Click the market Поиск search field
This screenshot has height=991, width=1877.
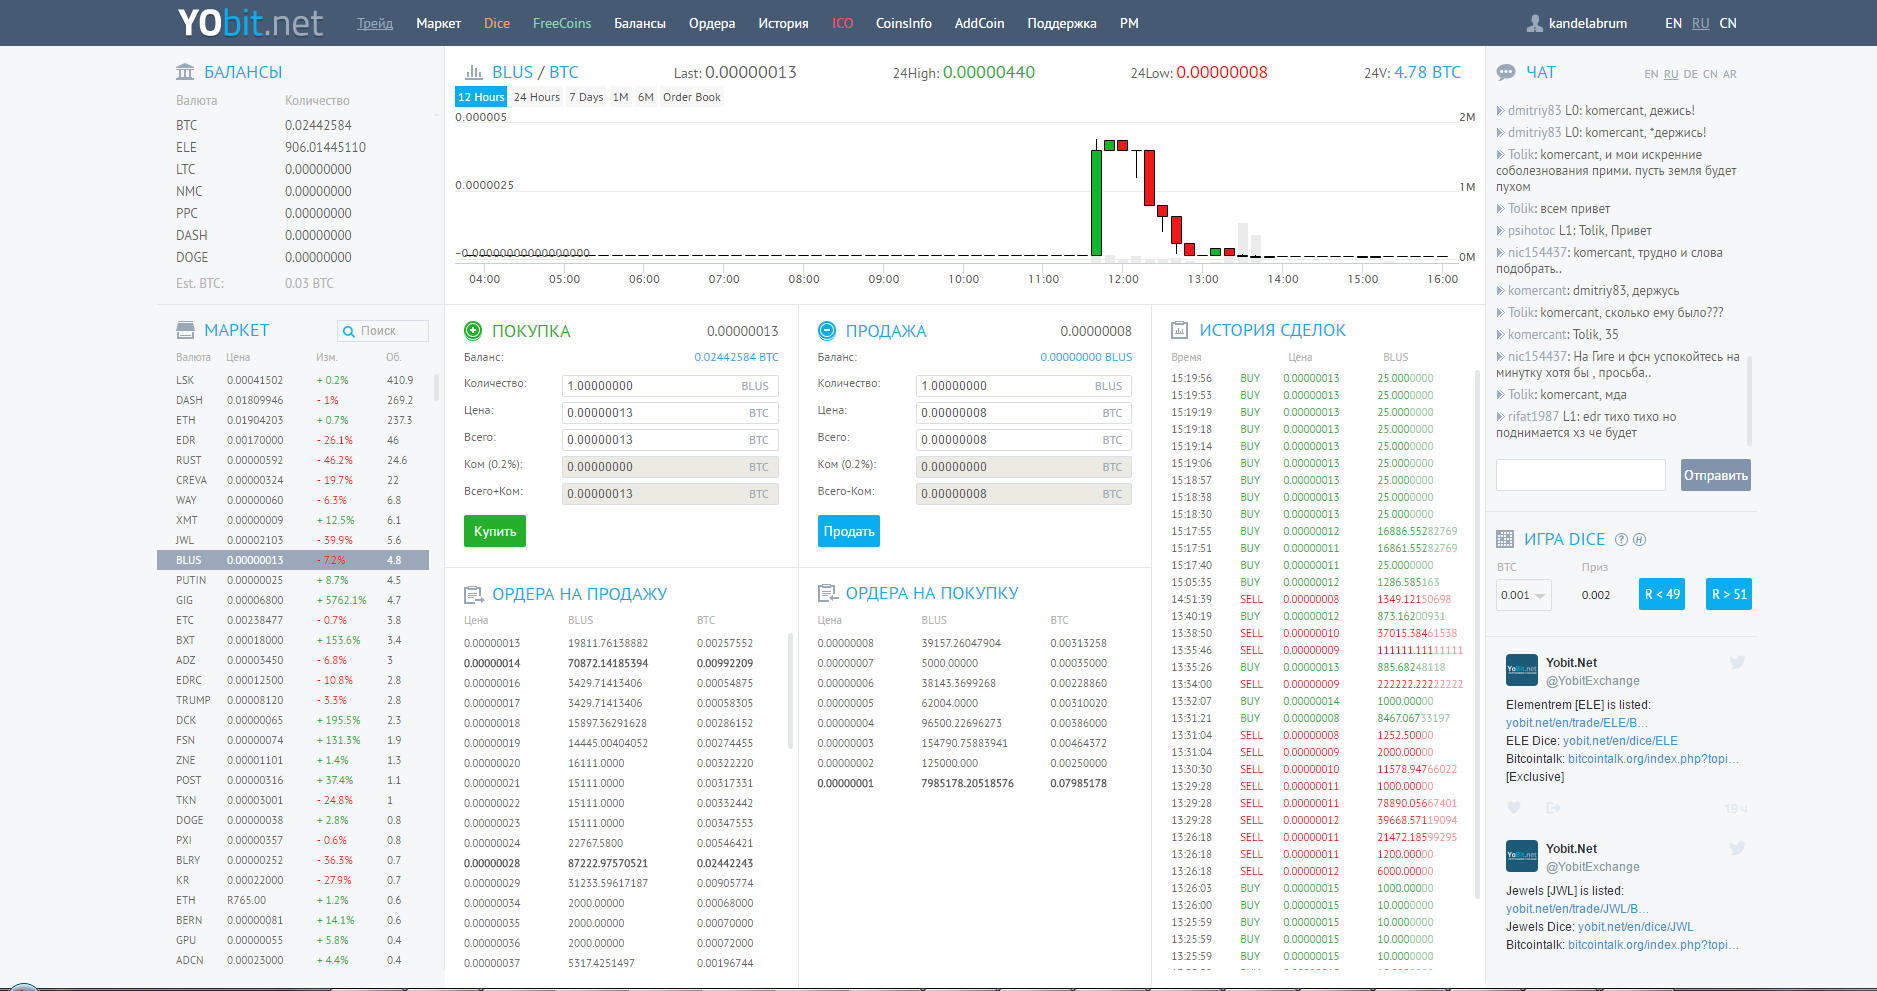pyautogui.click(x=383, y=331)
